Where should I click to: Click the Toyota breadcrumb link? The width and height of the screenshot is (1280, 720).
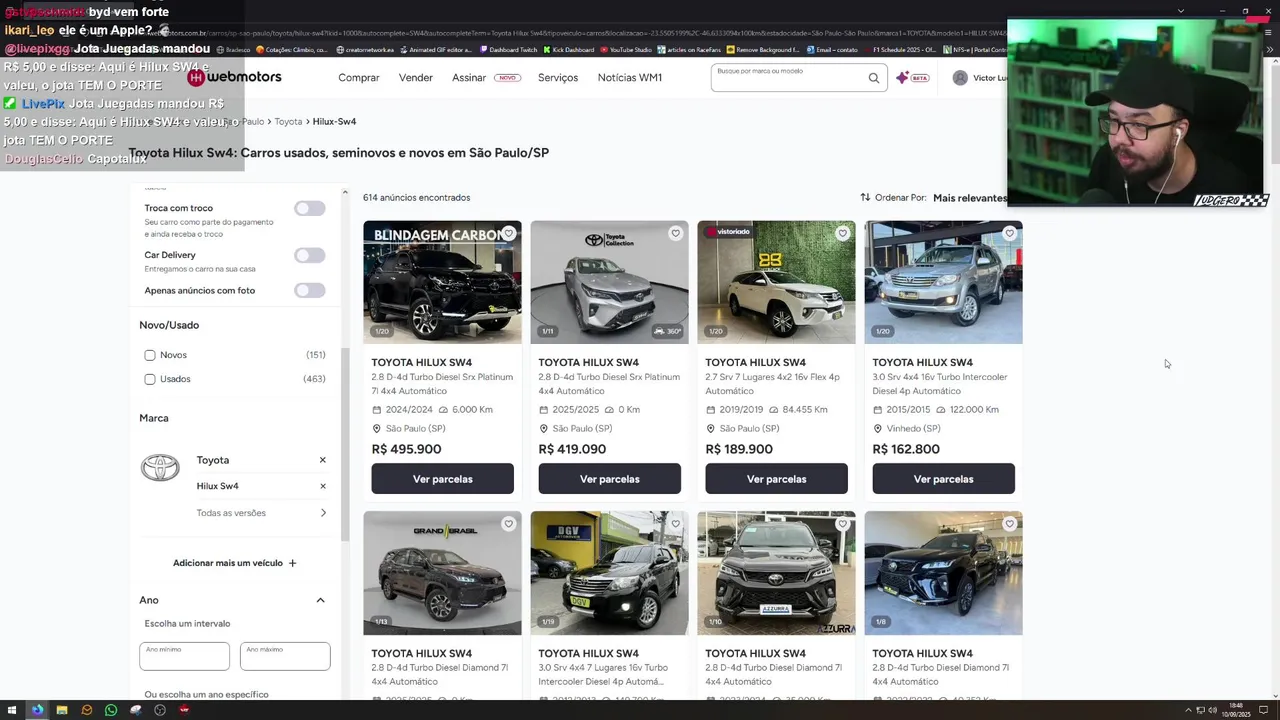288,121
